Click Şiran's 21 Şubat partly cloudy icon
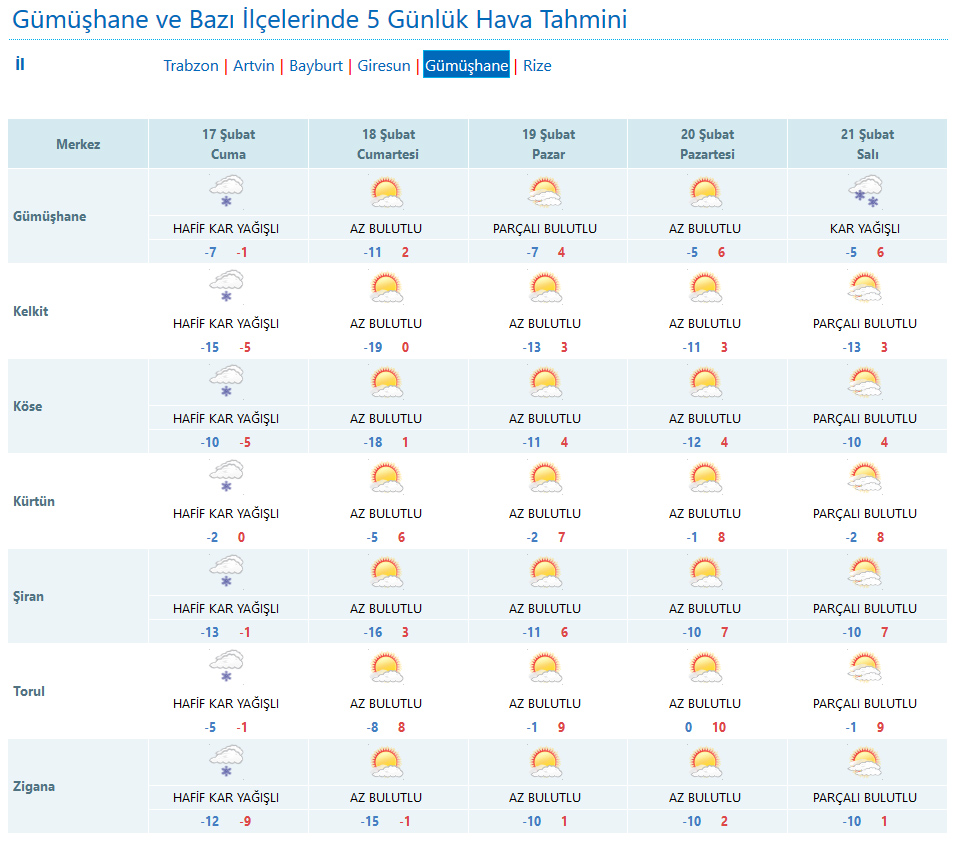 tap(866, 572)
